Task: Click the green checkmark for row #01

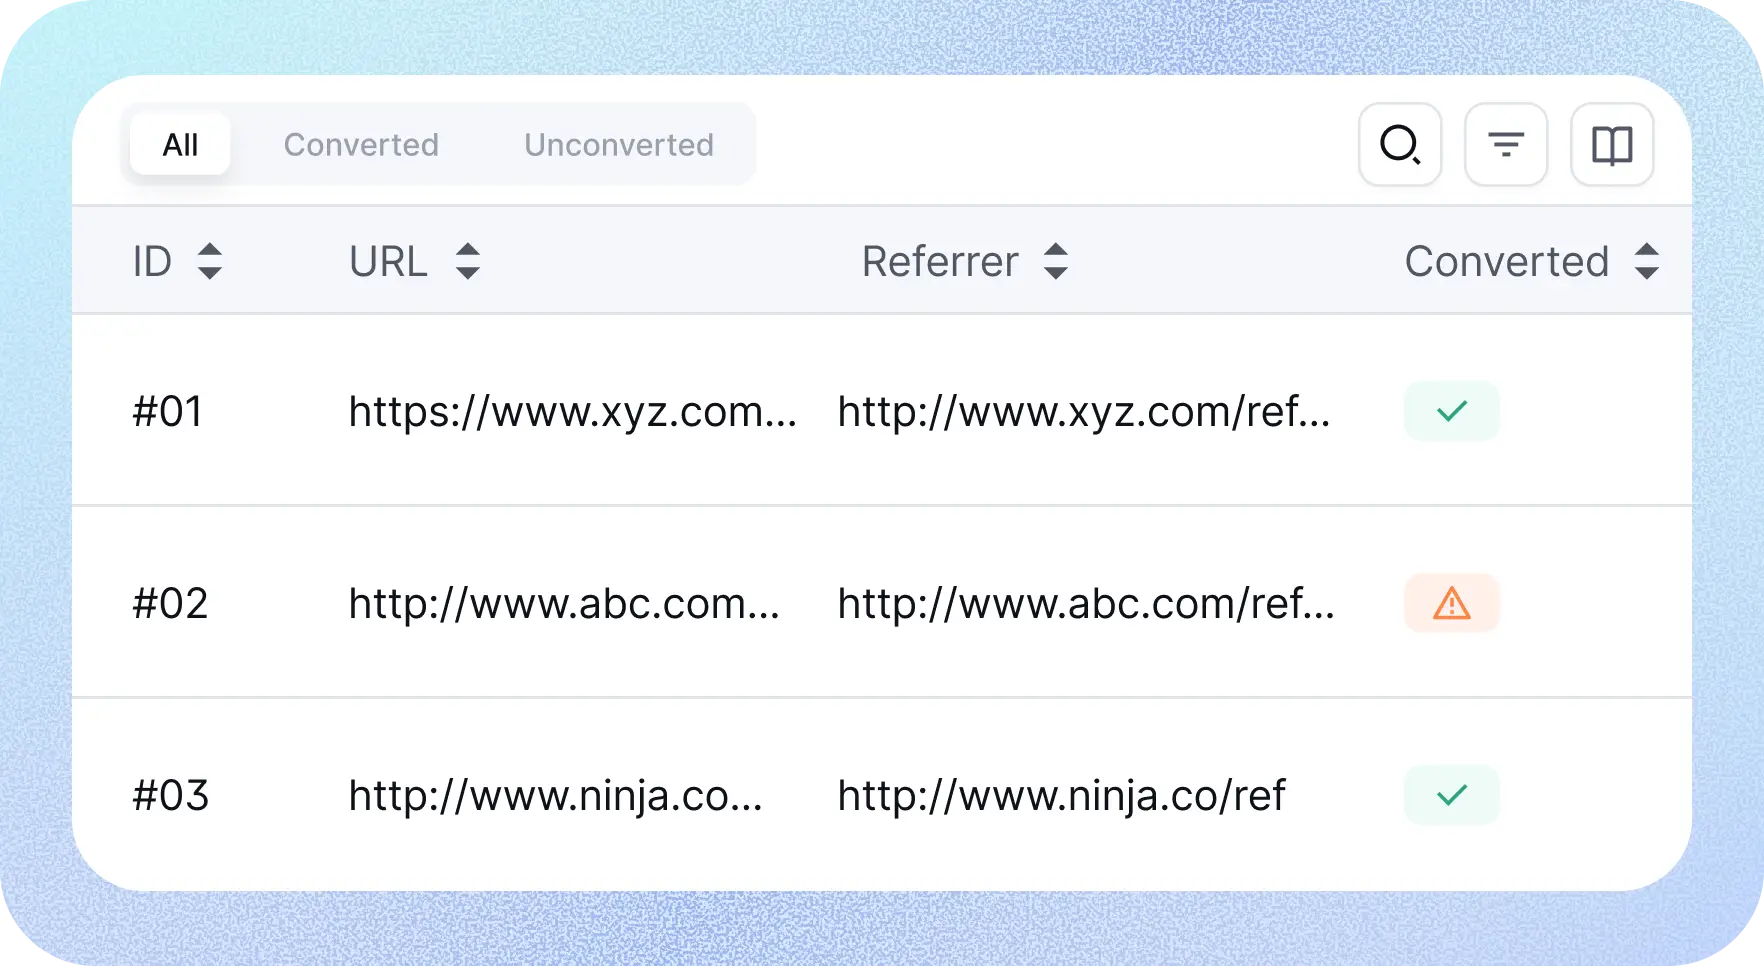Action: point(1451,411)
